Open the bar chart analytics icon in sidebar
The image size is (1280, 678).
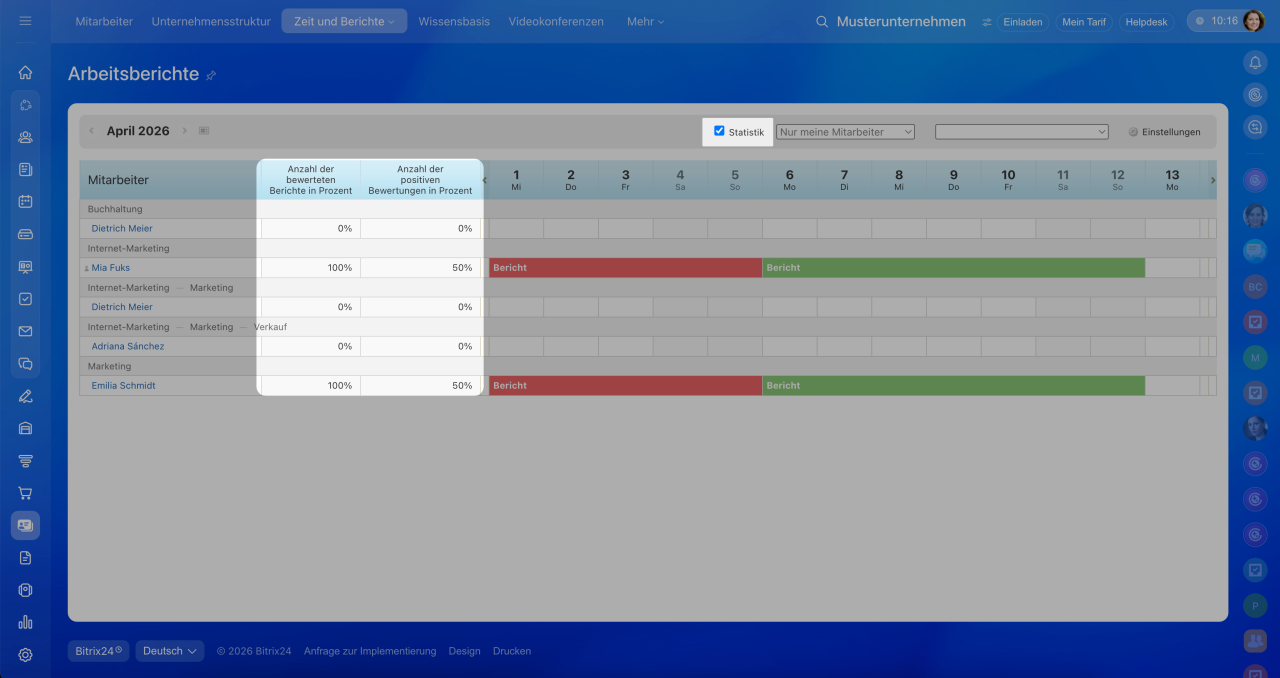click(x=25, y=622)
